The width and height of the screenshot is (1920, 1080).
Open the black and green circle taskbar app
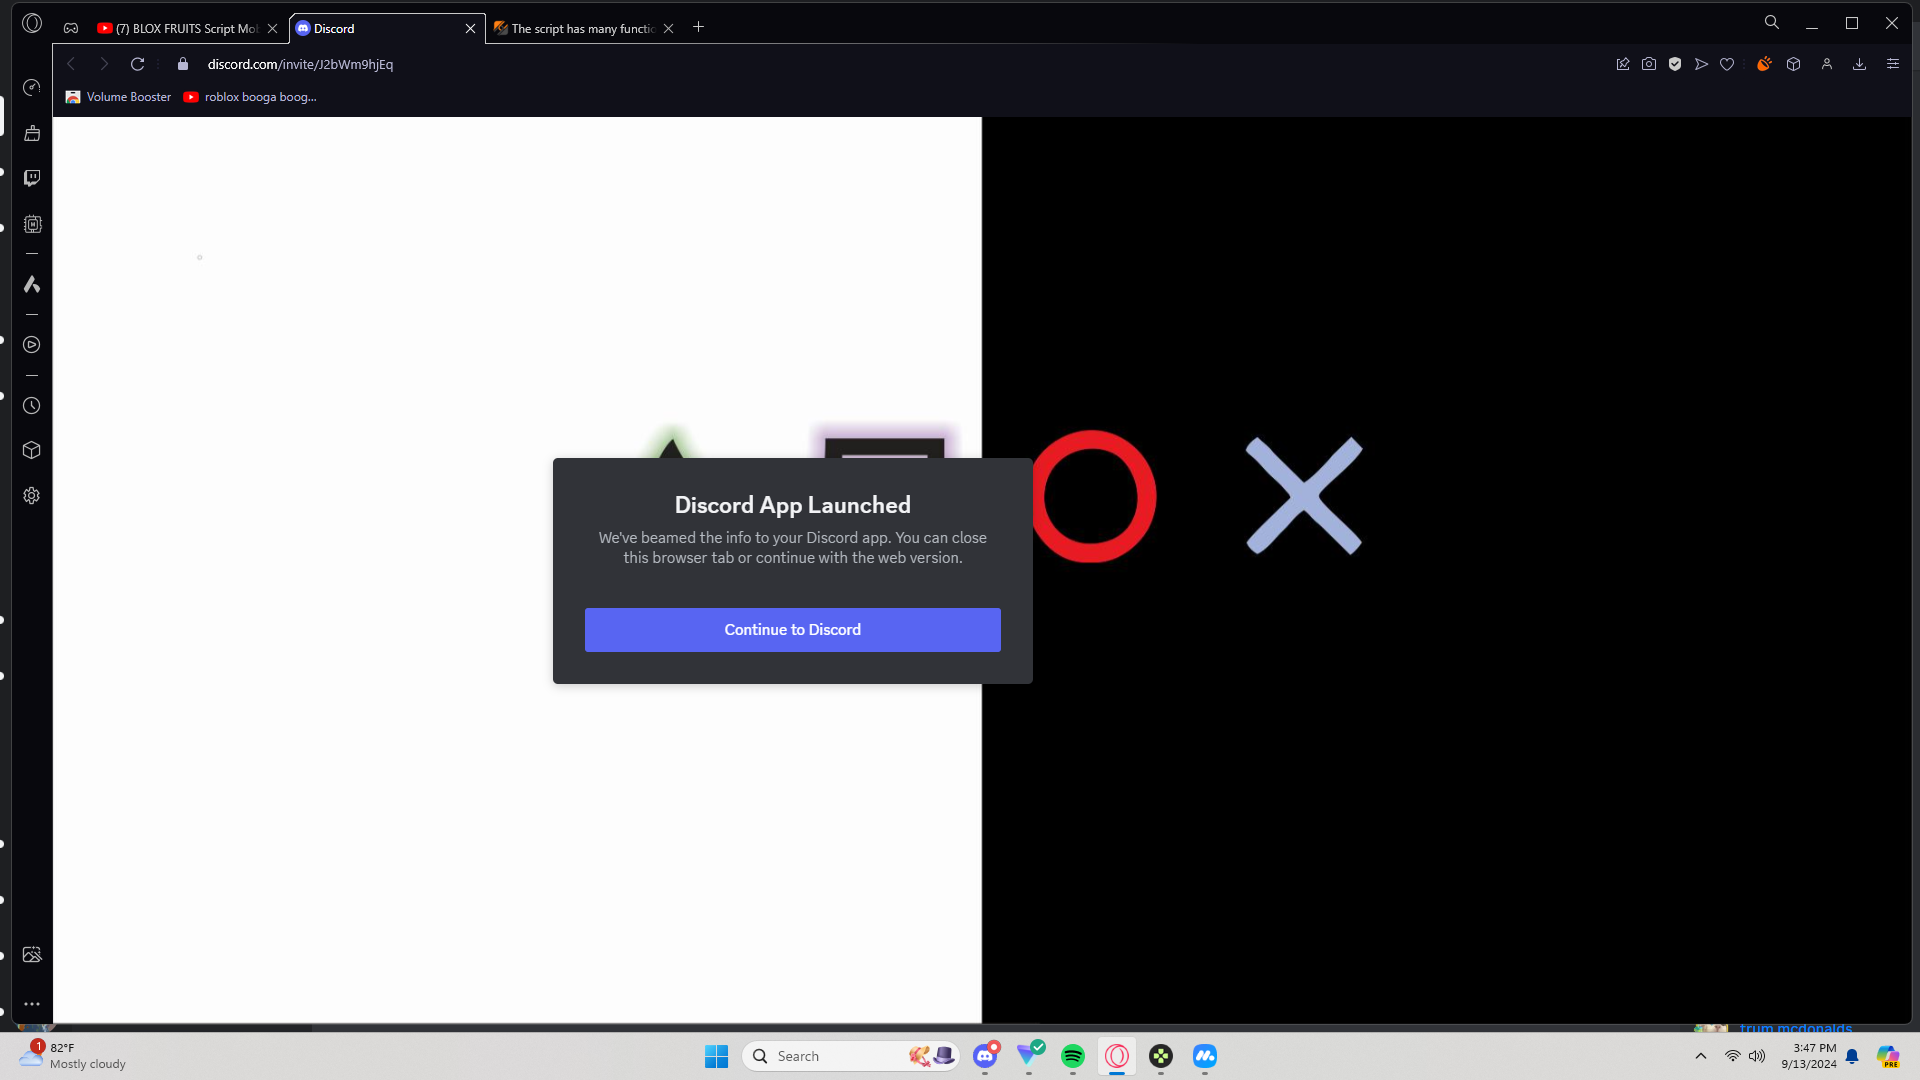(1161, 1056)
